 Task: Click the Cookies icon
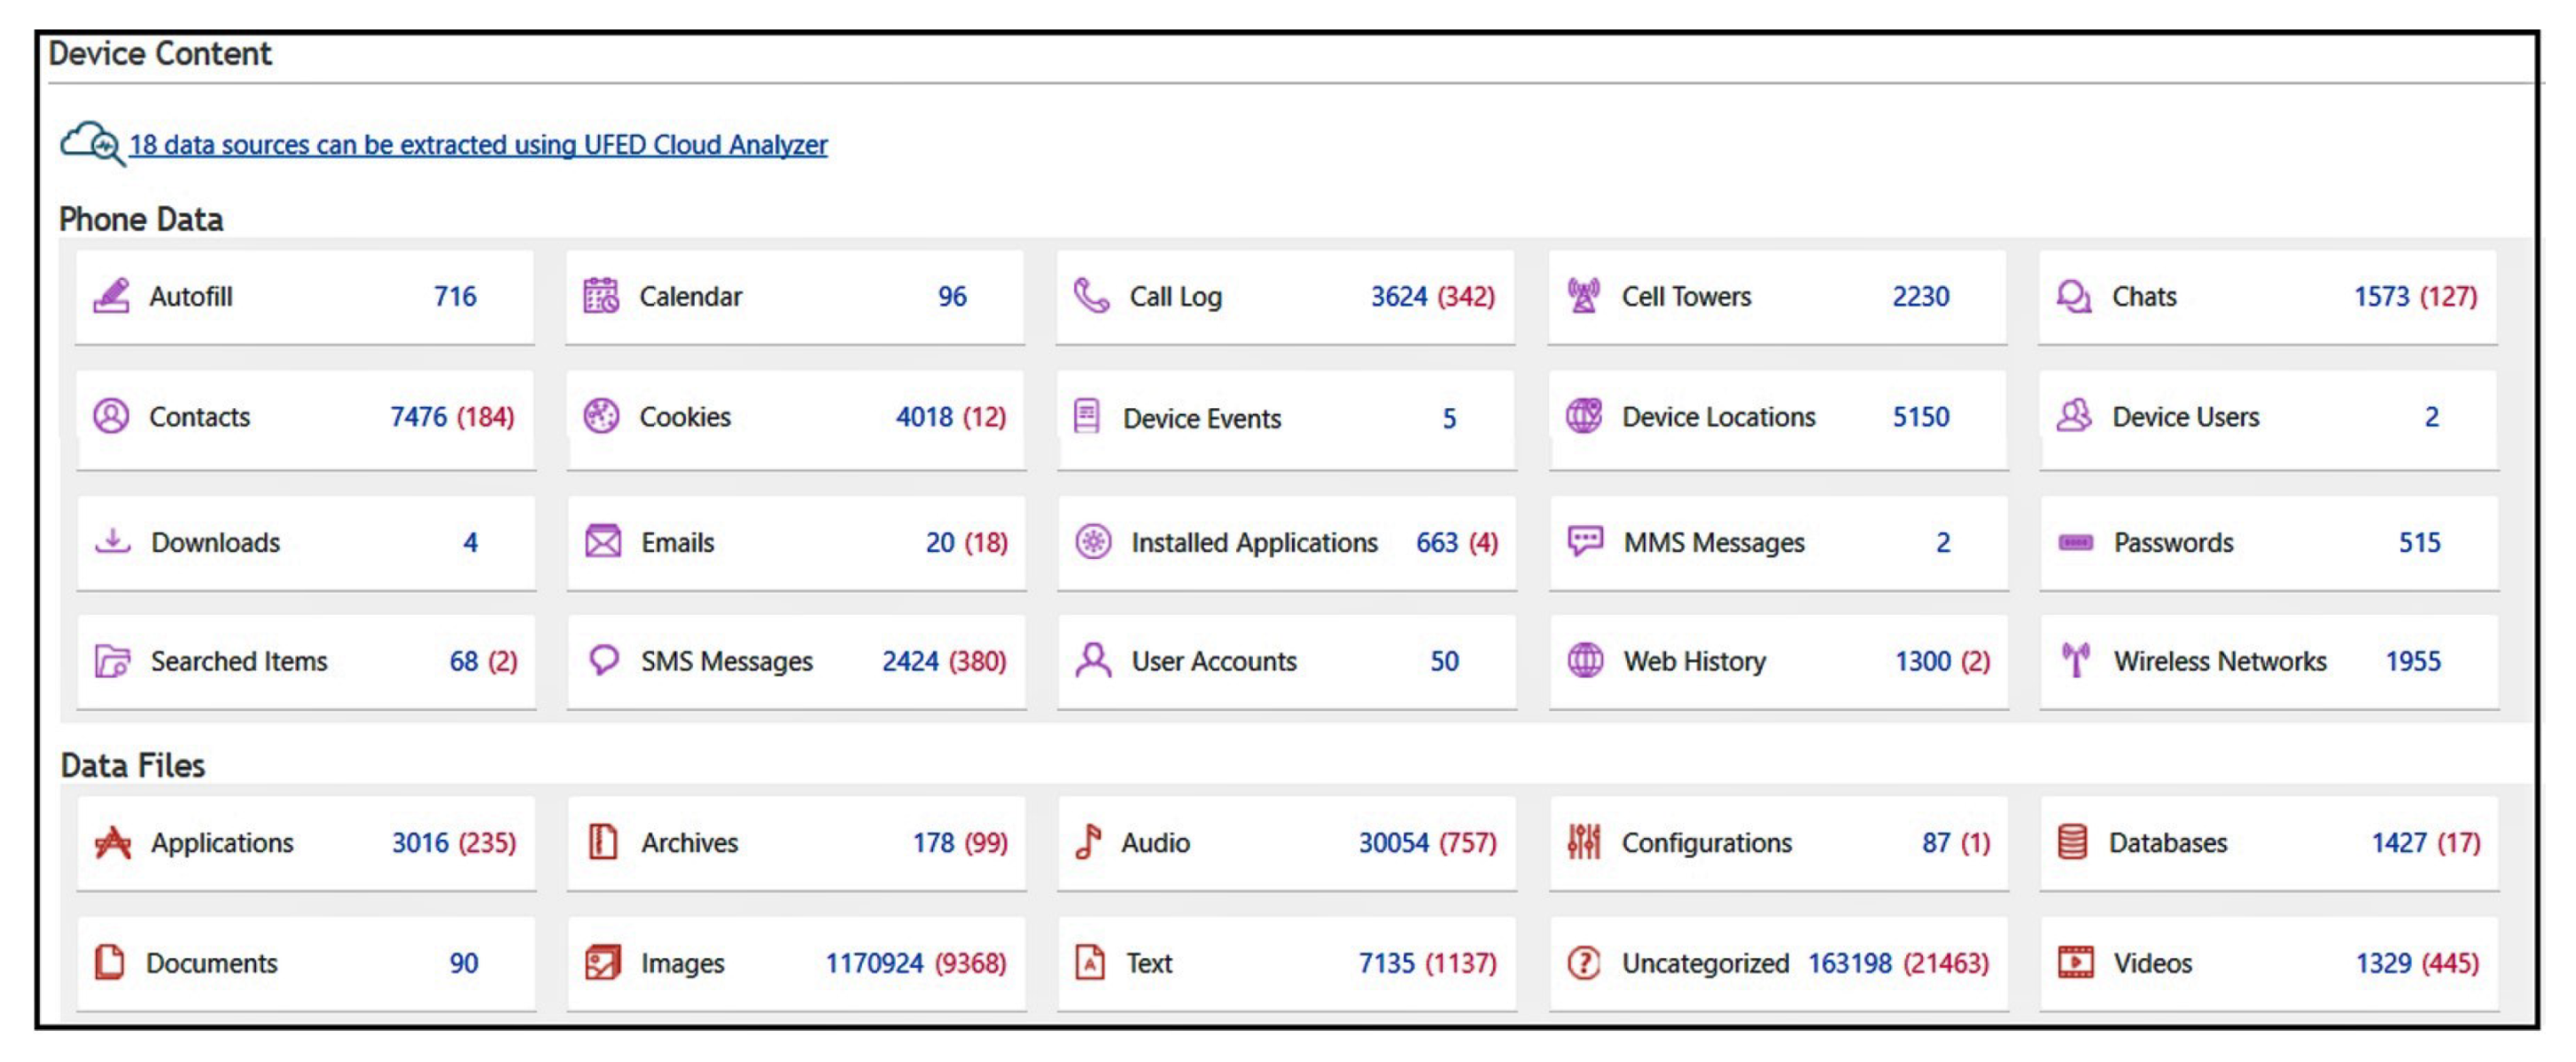click(601, 416)
